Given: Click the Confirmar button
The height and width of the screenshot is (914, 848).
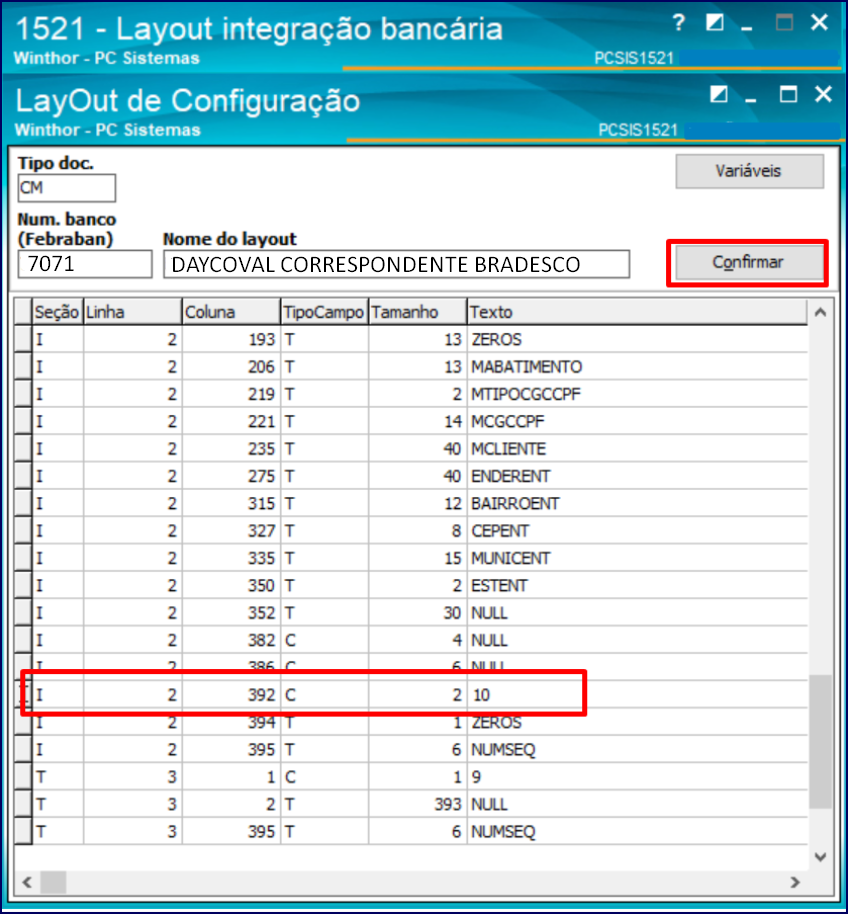Looking at the screenshot, I should tap(748, 262).
